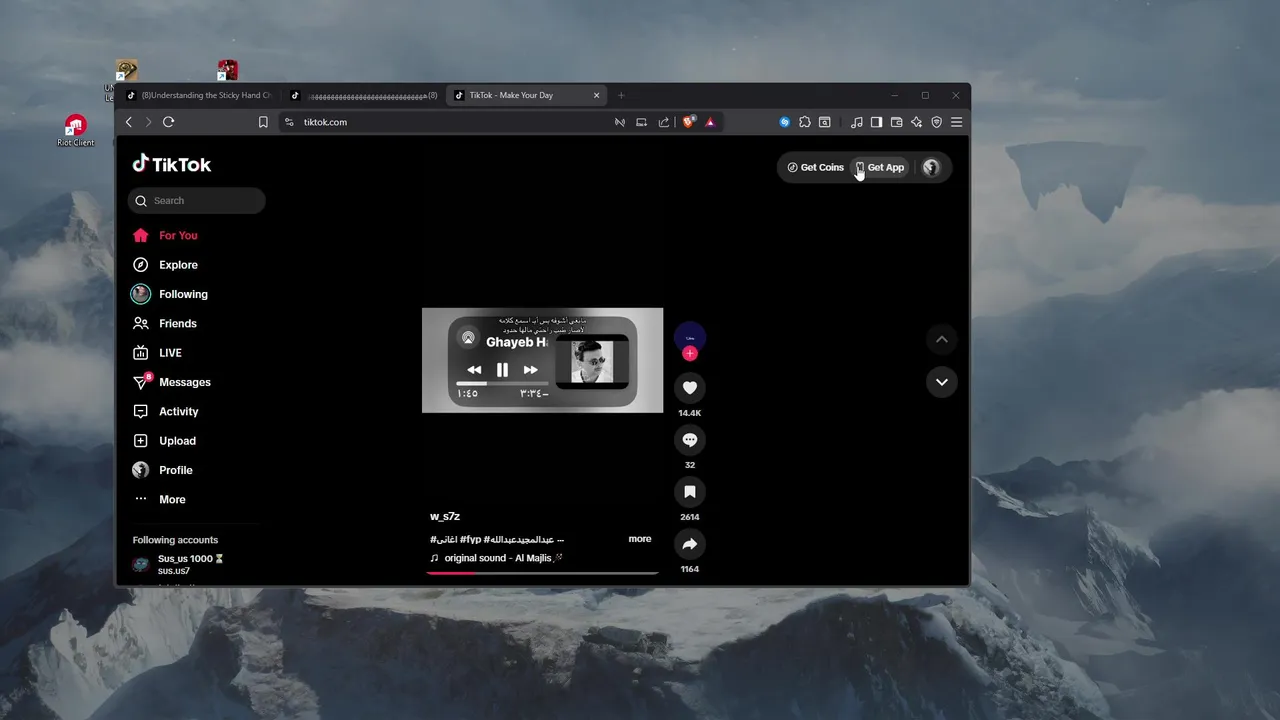Go to Profile in the sidebar
1280x720 pixels.
click(162, 470)
